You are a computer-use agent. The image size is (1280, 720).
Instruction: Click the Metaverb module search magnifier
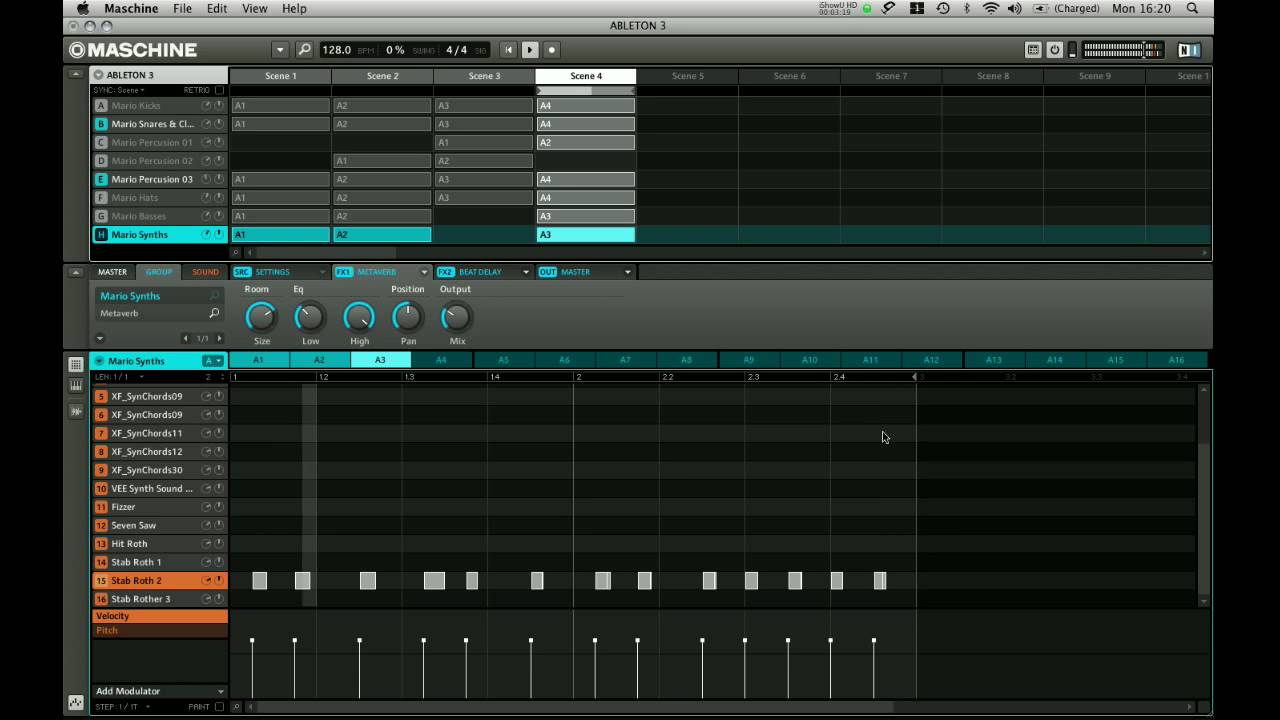(214, 313)
